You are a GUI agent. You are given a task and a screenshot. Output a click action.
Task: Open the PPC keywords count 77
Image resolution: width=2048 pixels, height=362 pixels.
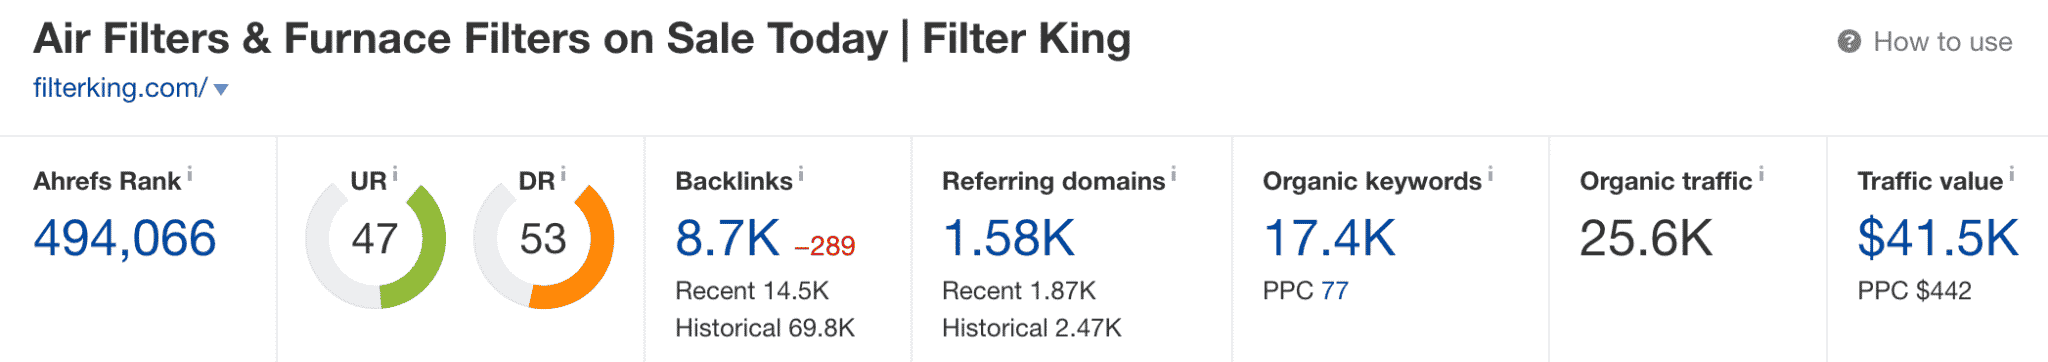[x=1335, y=291]
